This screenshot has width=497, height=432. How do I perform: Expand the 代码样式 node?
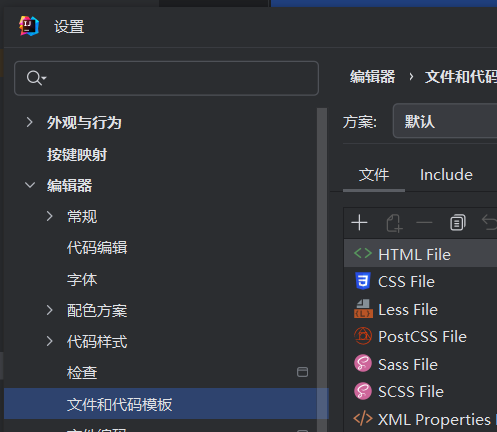(50, 341)
